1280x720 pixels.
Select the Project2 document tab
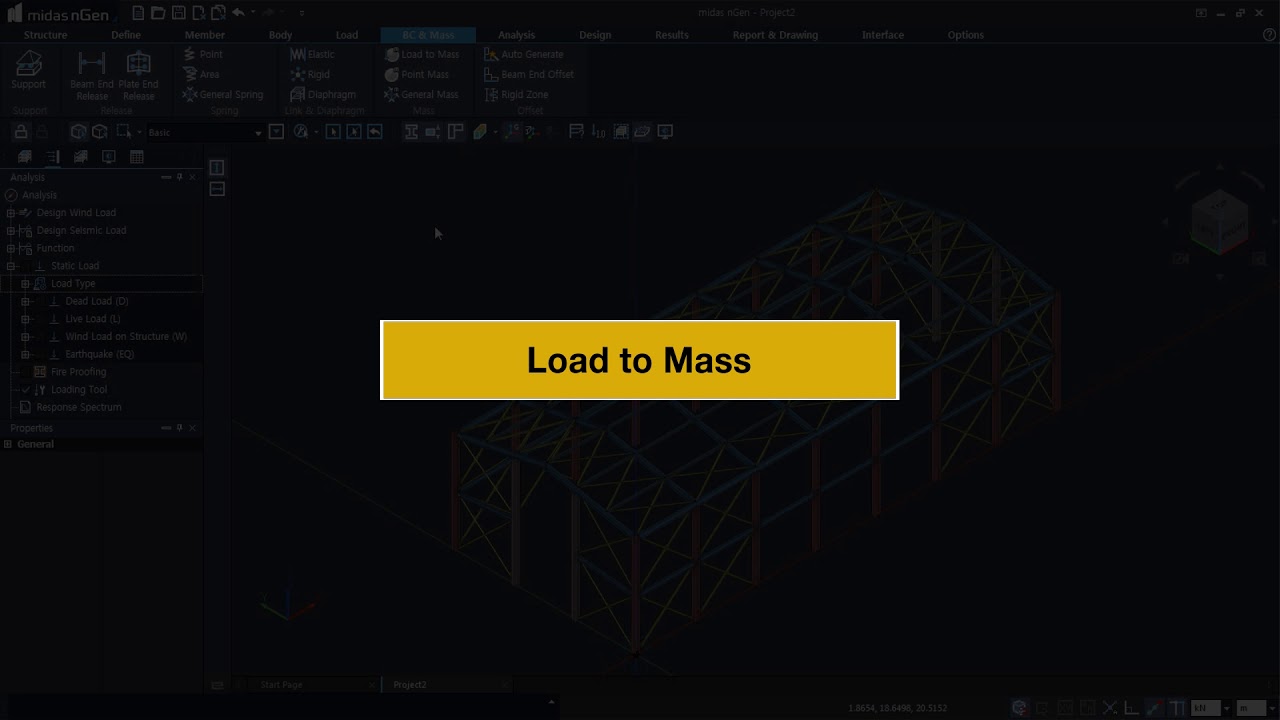click(x=410, y=685)
